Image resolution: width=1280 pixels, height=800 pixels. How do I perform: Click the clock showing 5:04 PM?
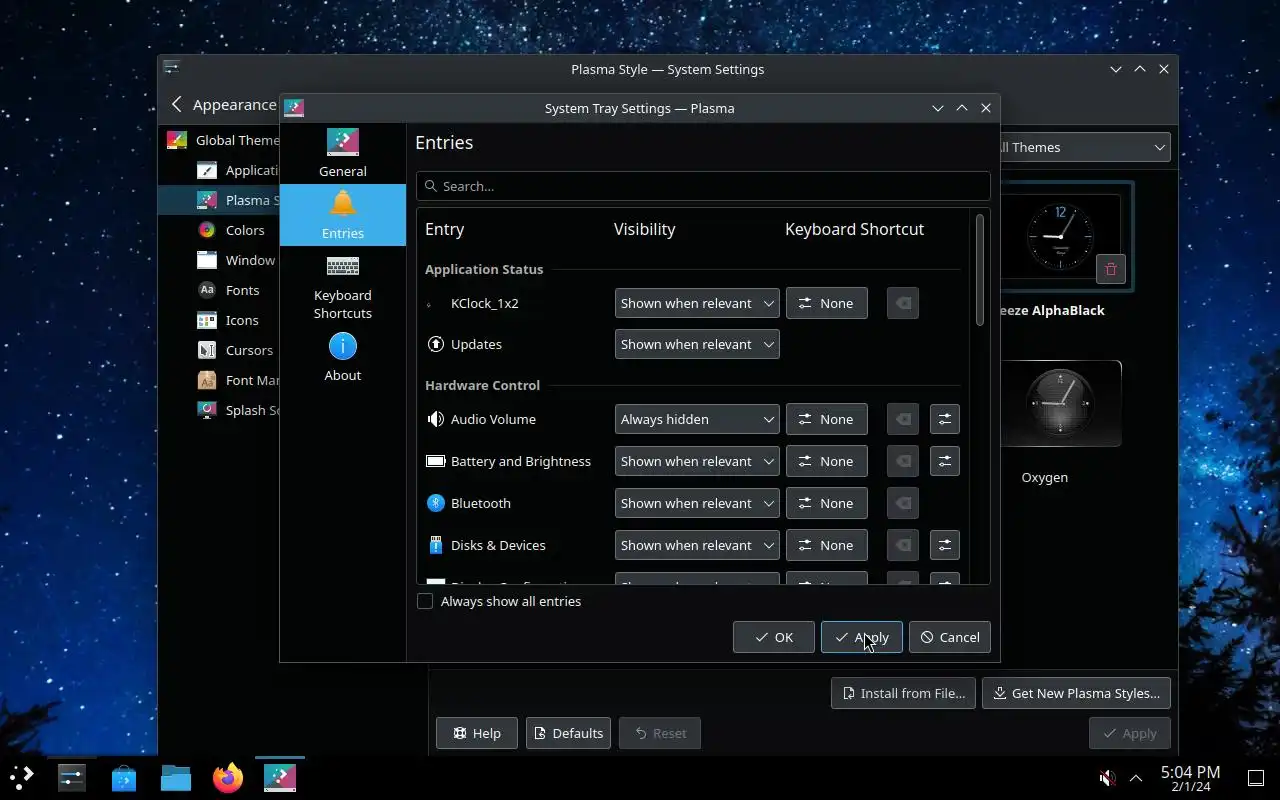1190,778
